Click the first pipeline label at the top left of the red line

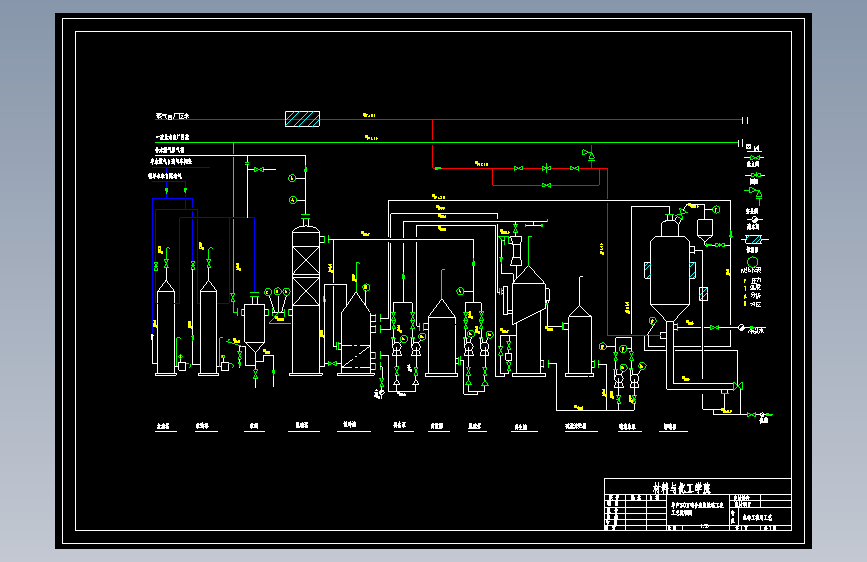(x=173, y=116)
